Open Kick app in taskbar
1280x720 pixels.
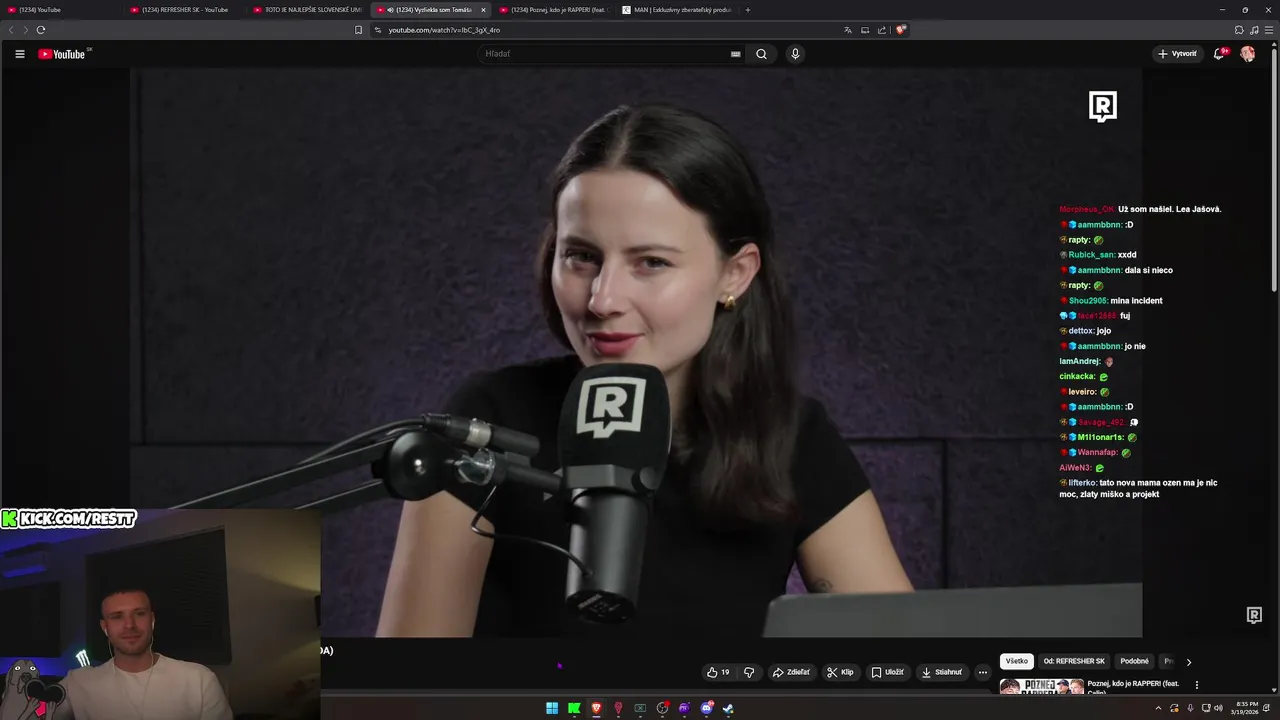pos(574,708)
